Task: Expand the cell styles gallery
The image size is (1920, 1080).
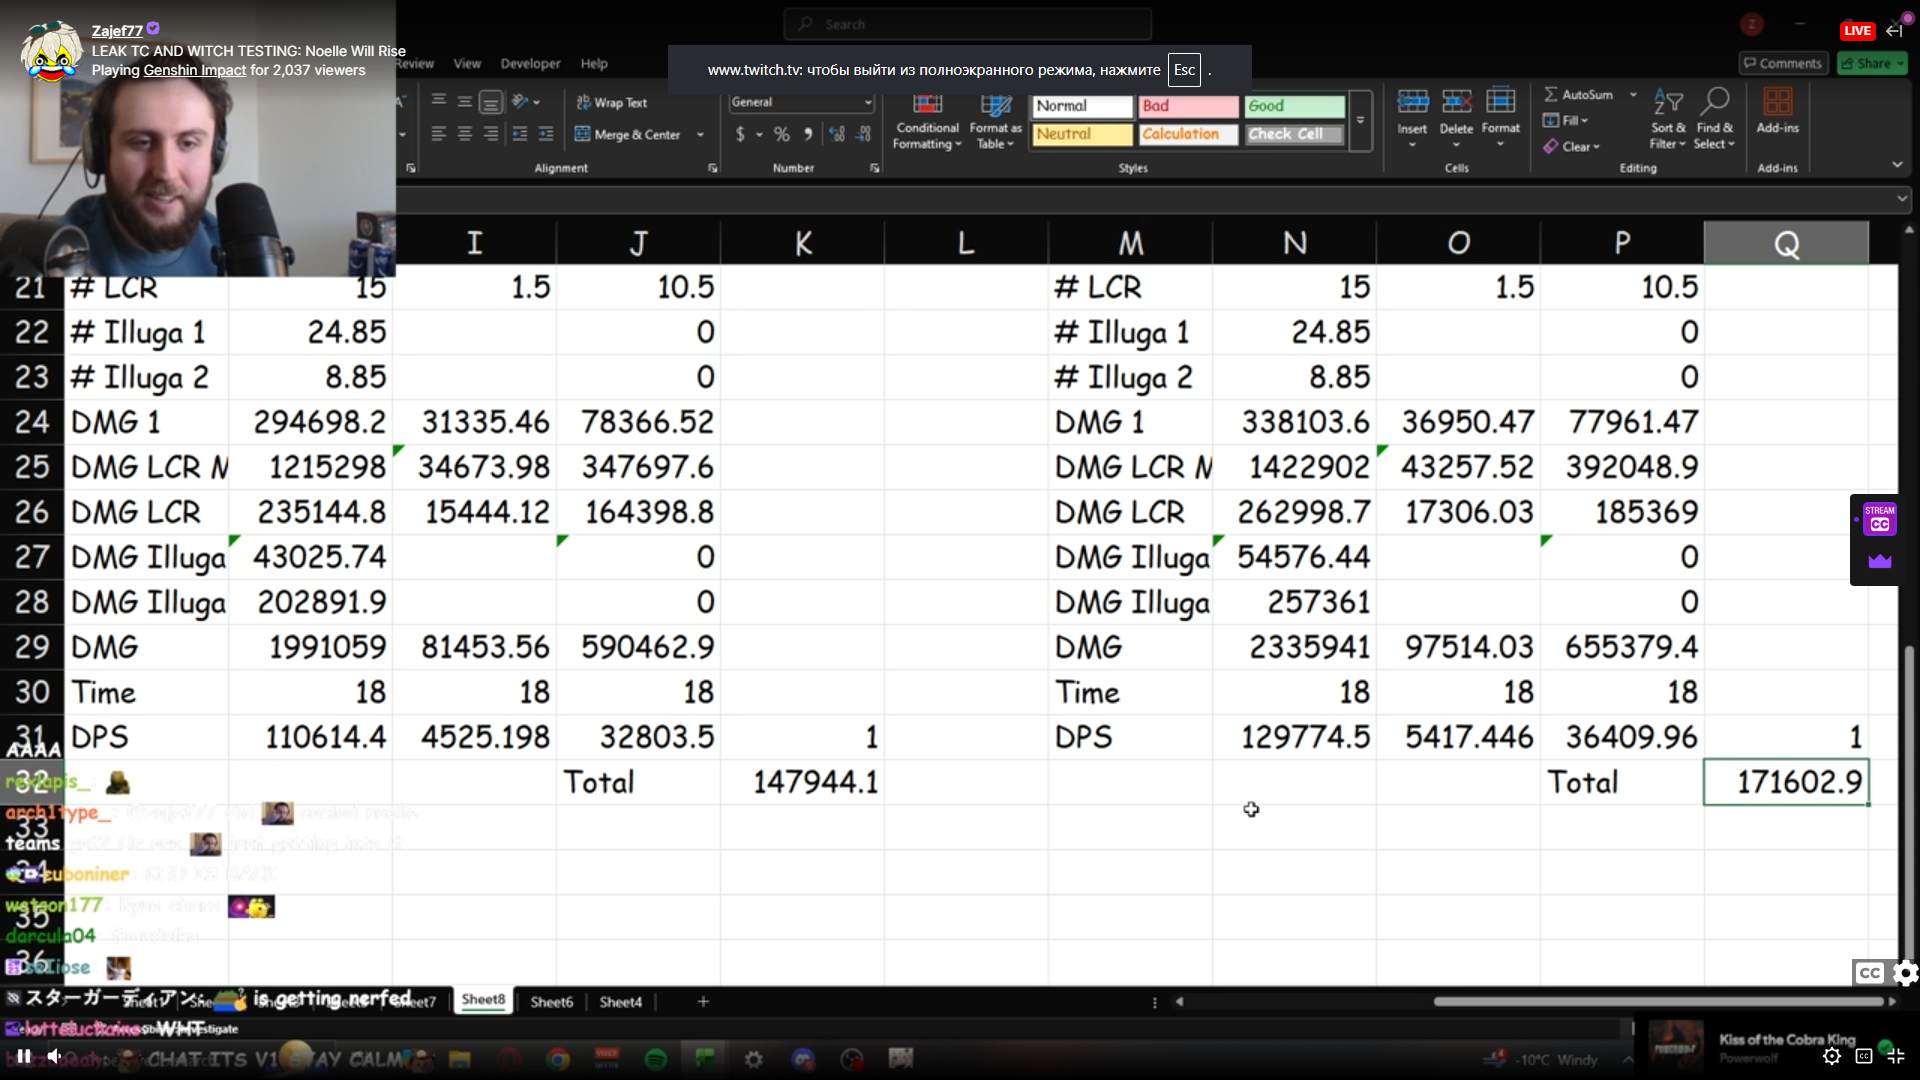Action: click(x=1360, y=120)
